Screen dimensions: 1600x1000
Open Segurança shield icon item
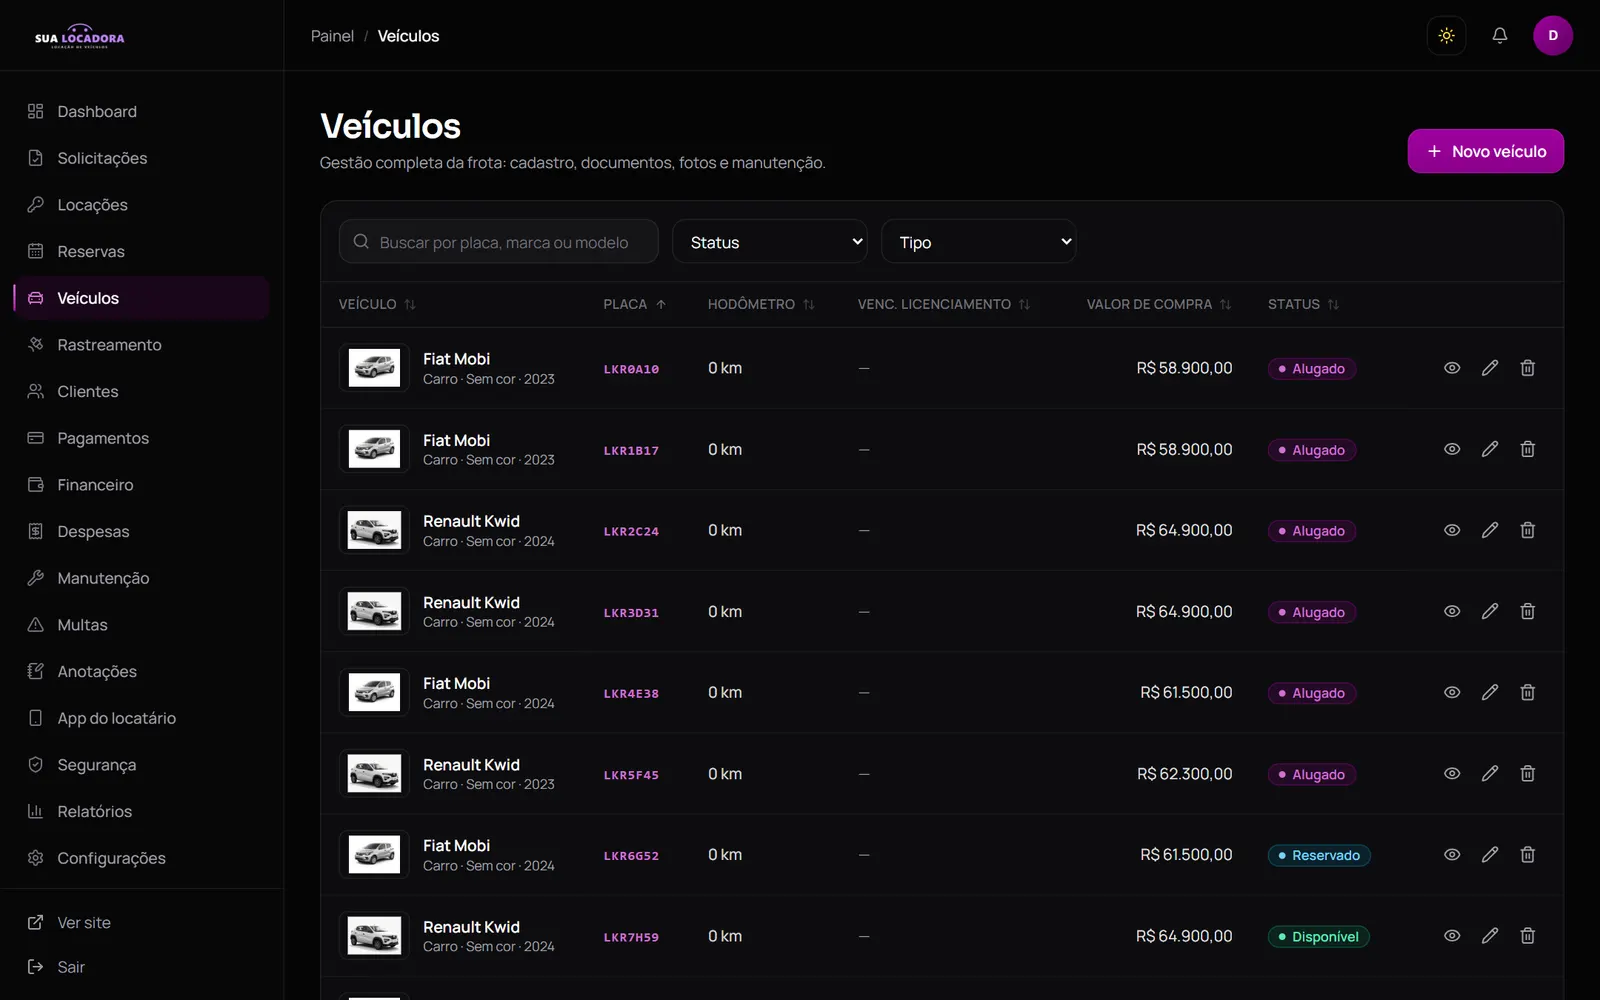coord(142,765)
